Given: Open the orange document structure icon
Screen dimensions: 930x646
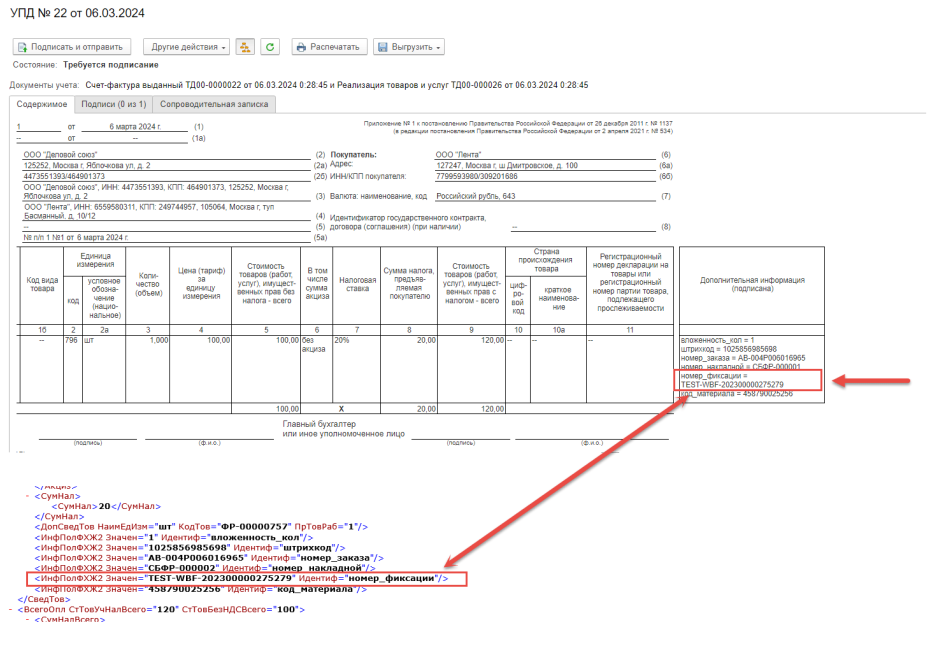Looking at the screenshot, I should tap(245, 47).
